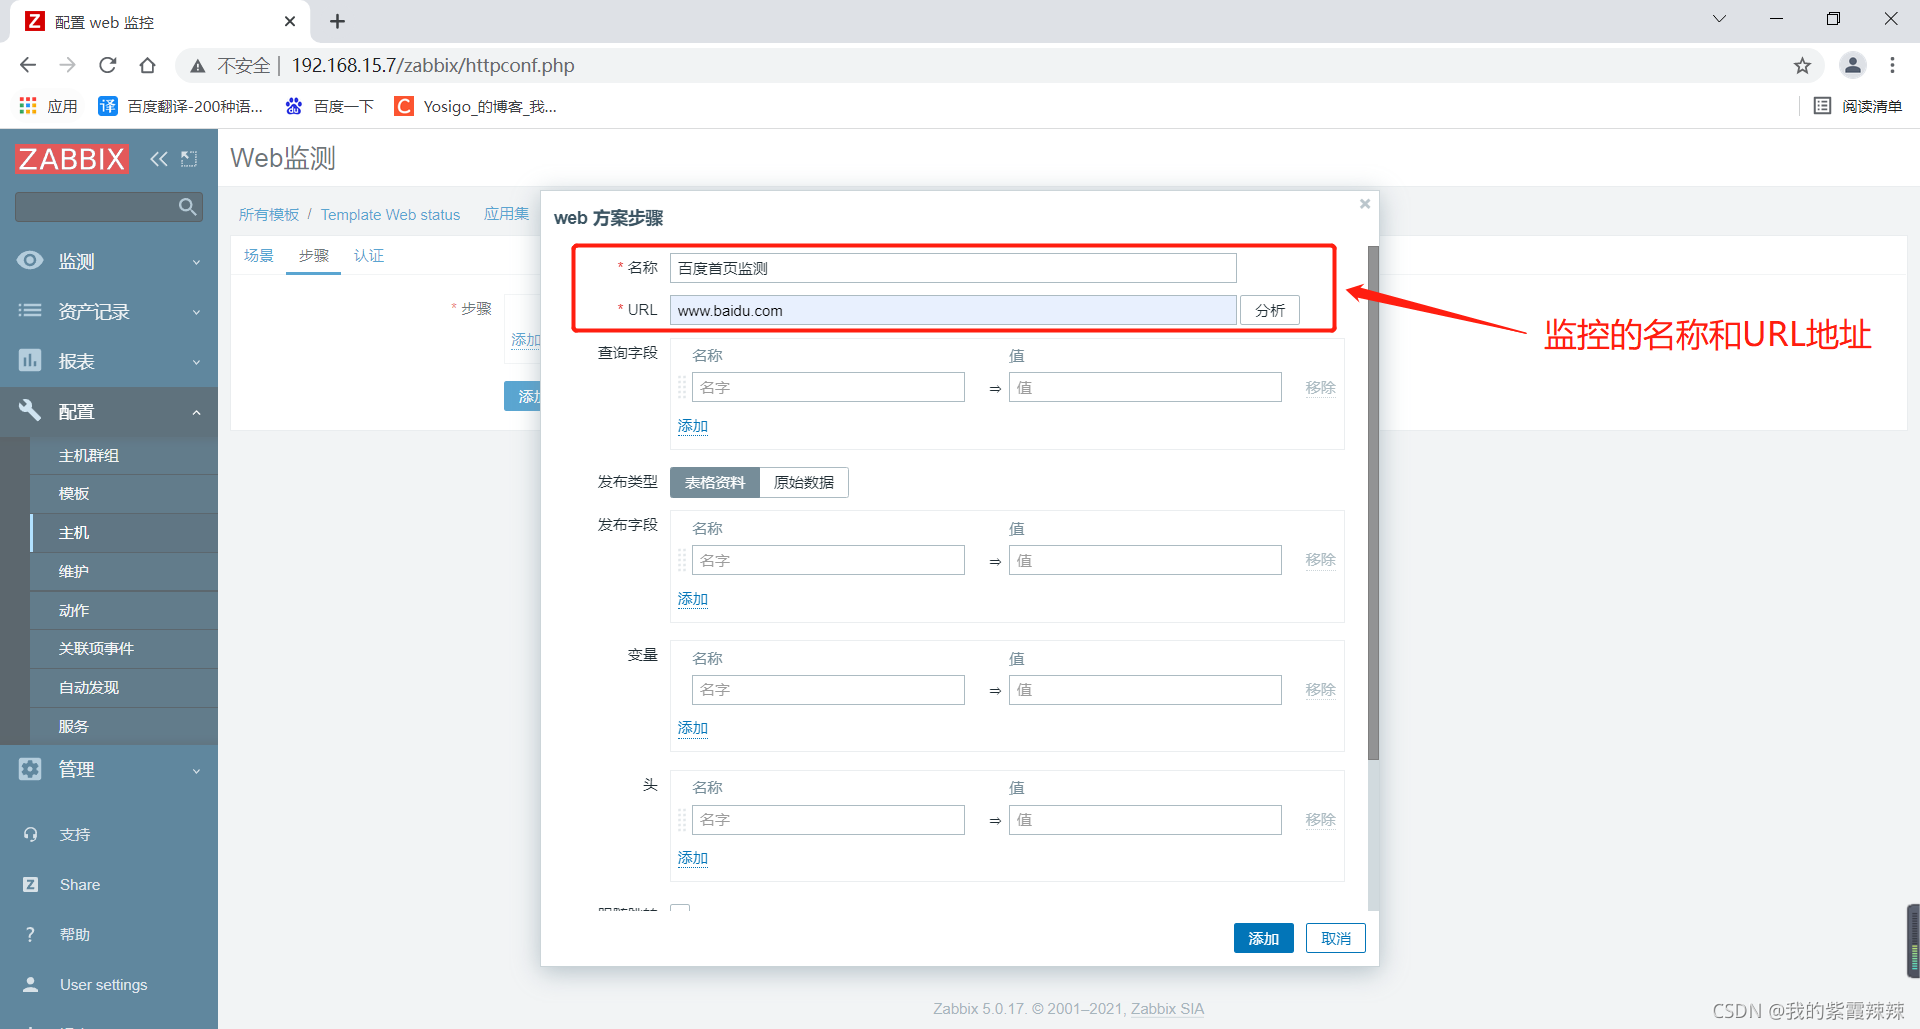Open the Chrome profile avatar
The image size is (1920, 1029).
point(1853,65)
